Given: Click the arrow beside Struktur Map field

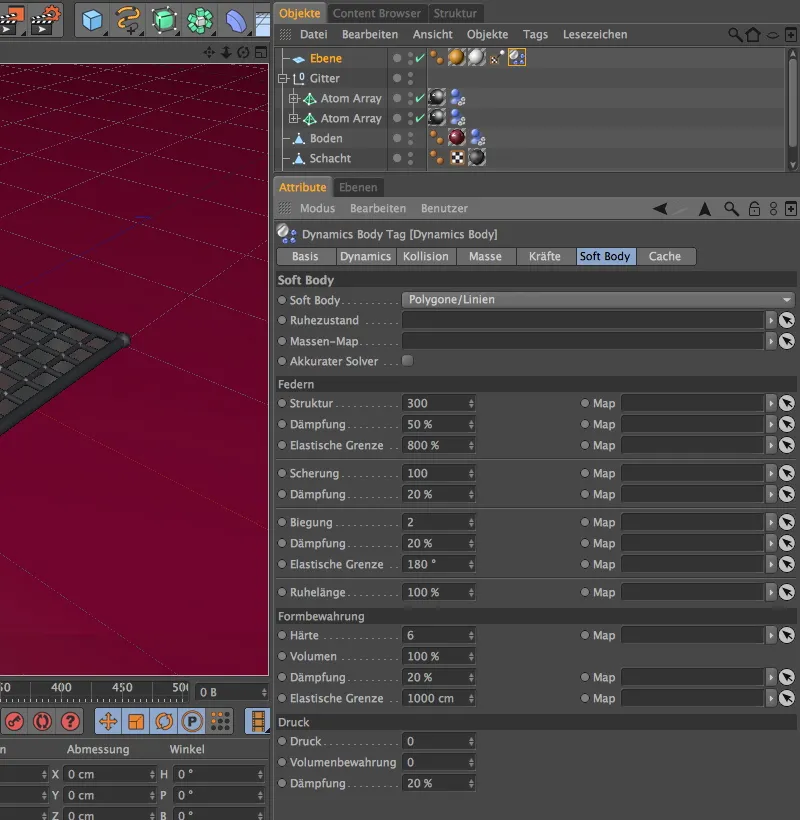Looking at the screenshot, I should pos(771,403).
